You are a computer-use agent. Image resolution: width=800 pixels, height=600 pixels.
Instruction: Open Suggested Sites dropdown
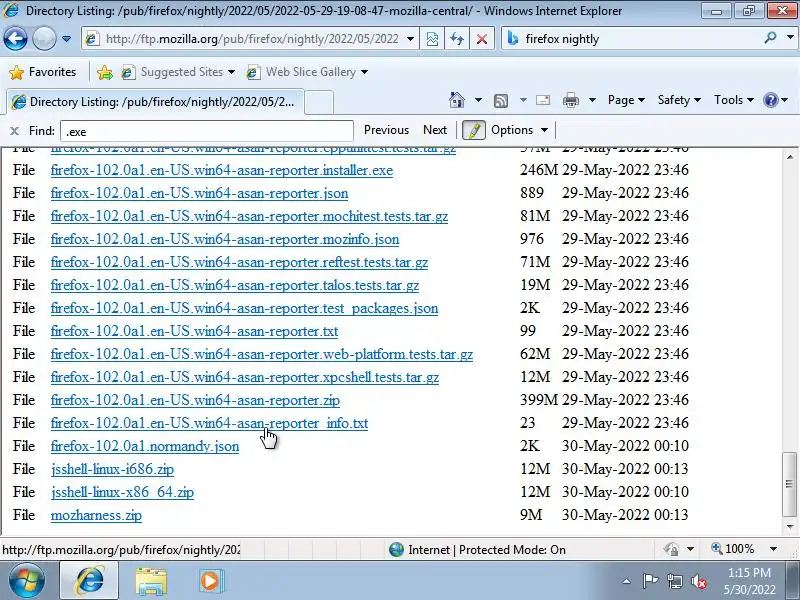tap(178, 72)
